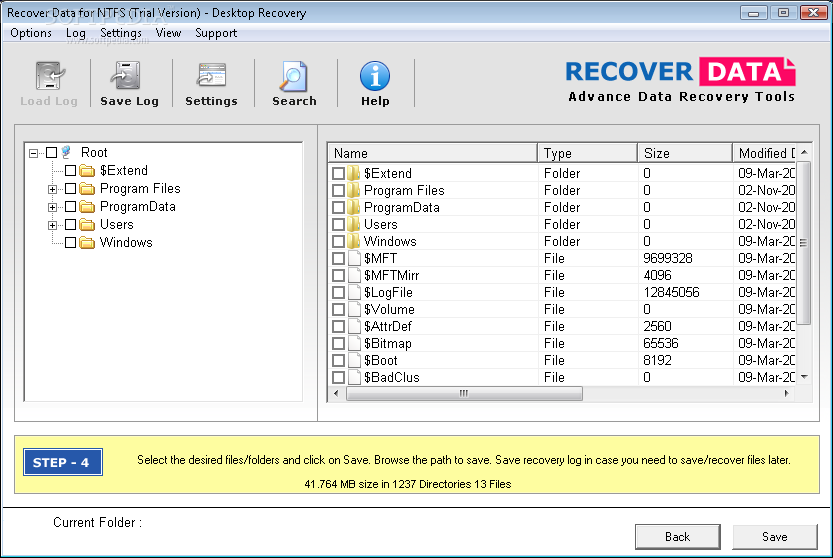Check the Windows checkbox in tree

[x=71, y=243]
